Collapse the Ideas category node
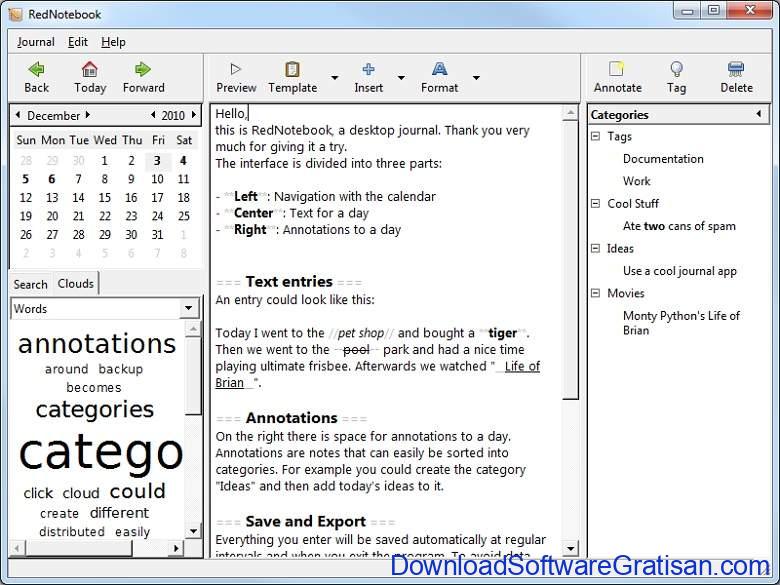 (595, 248)
